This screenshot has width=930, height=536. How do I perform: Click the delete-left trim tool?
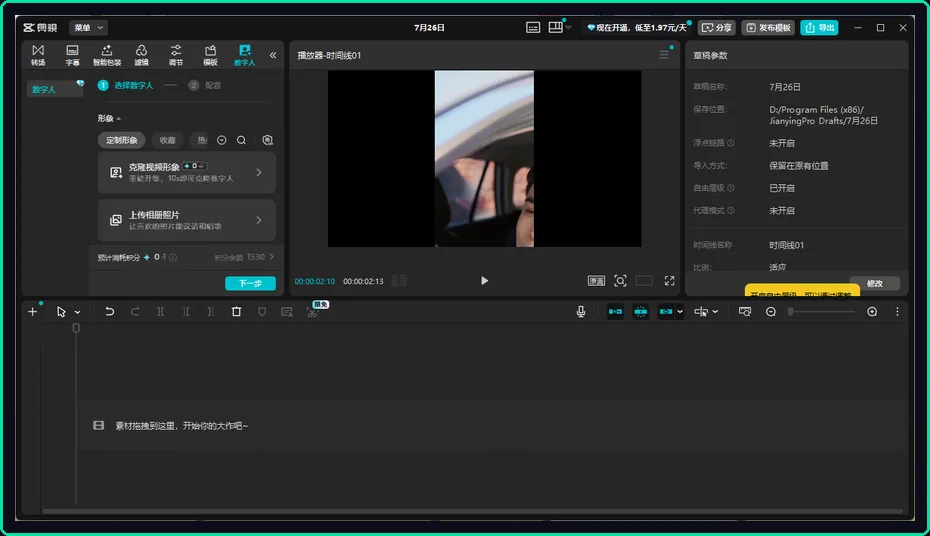tap(186, 311)
